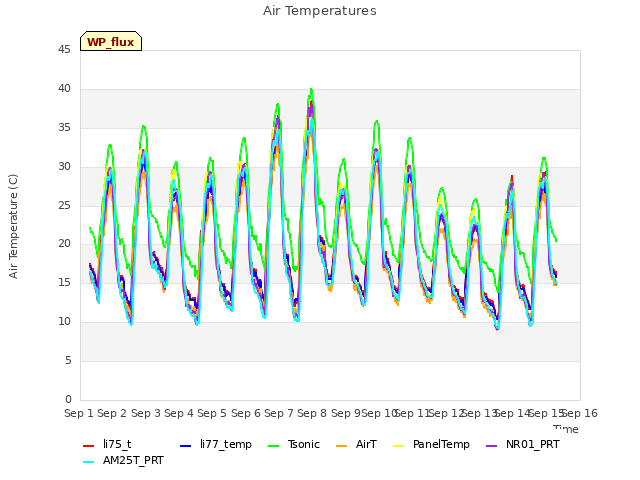This screenshot has height=480, width=640.
Task: Click the Sep 6 x-axis tick label
Action: tap(245, 413)
